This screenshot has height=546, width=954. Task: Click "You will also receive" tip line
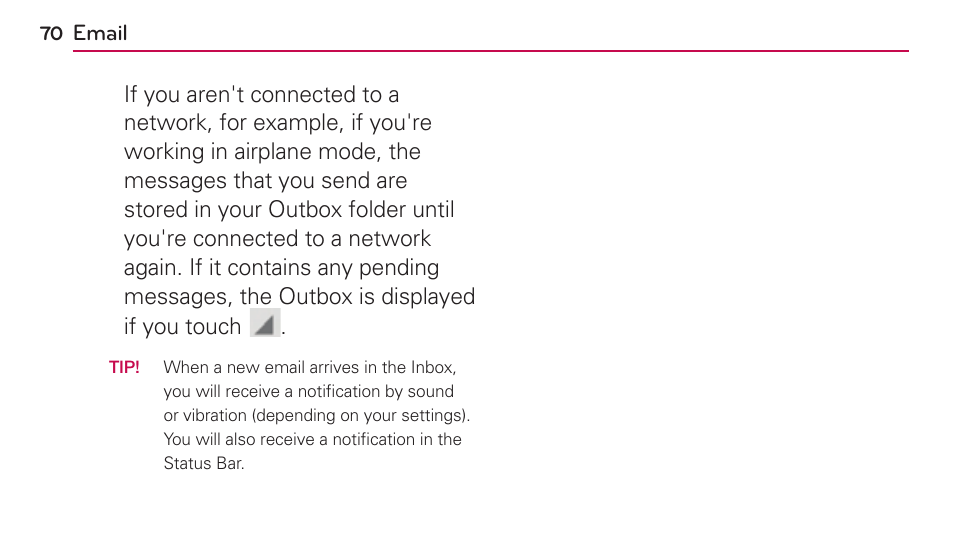[x=239, y=439]
